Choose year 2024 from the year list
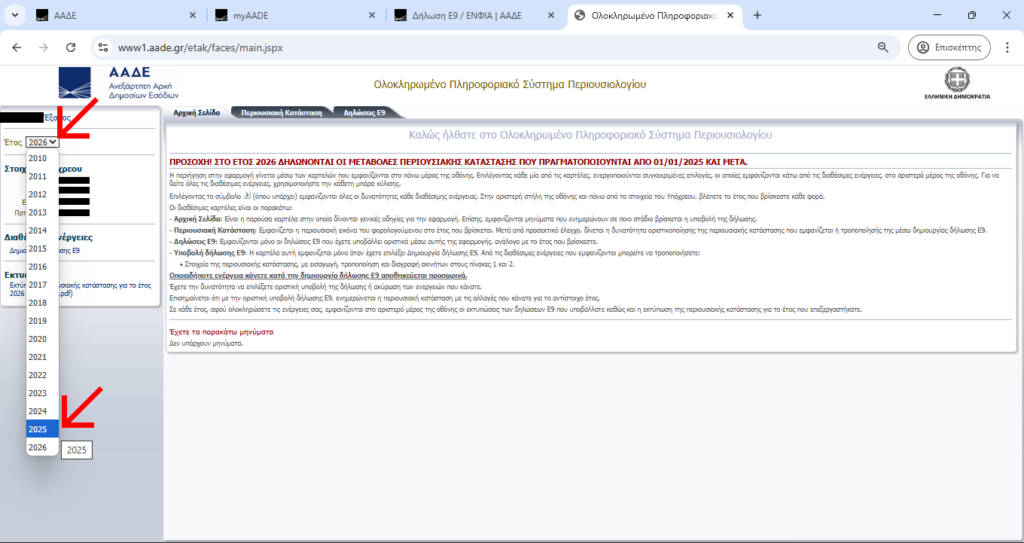 (38, 411)
